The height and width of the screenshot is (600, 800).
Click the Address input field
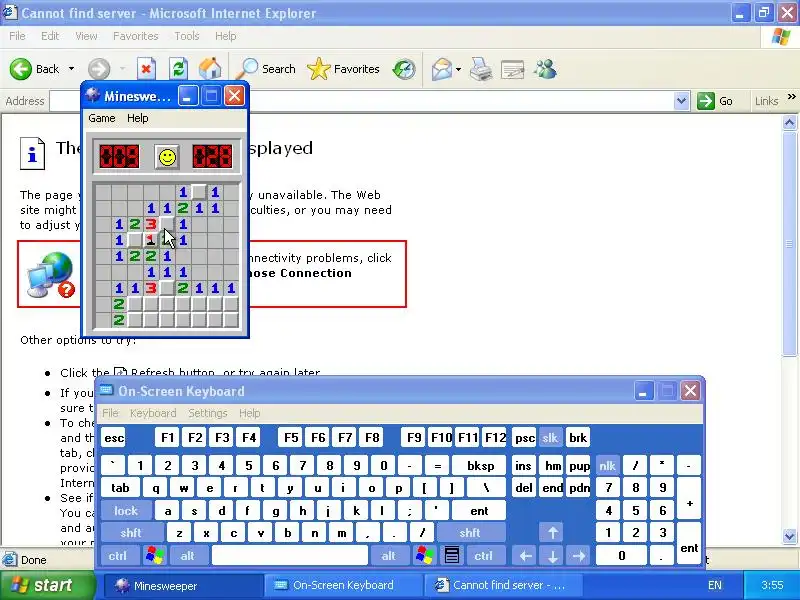361,101
